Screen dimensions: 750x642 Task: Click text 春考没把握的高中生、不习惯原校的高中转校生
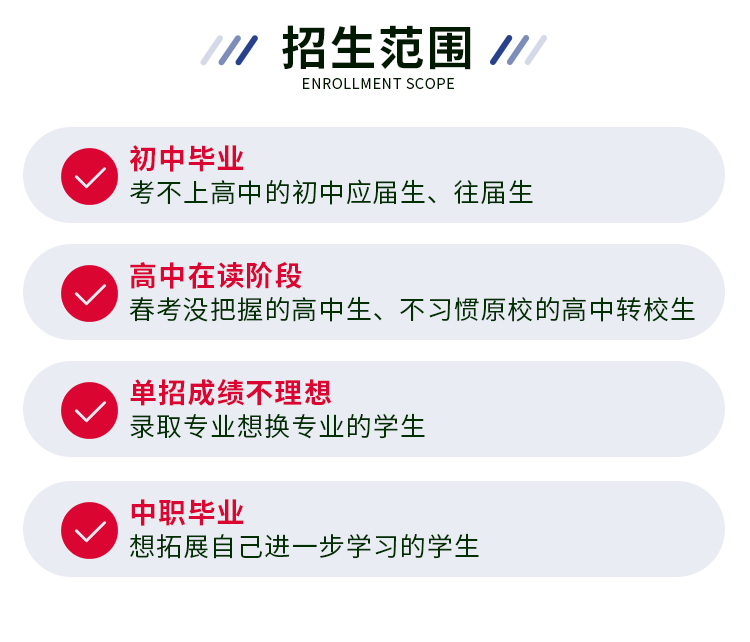tap(412, 310)
